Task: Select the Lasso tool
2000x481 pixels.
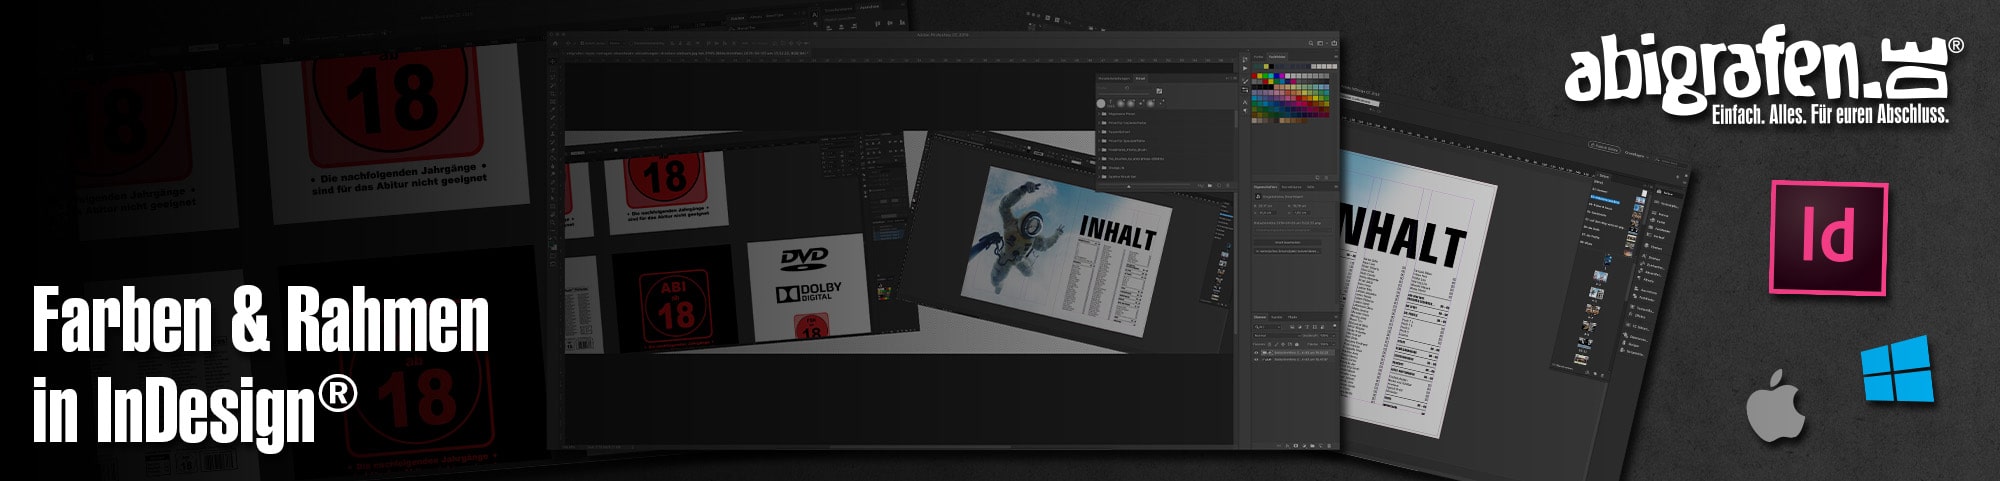Action: click(553, 78)
